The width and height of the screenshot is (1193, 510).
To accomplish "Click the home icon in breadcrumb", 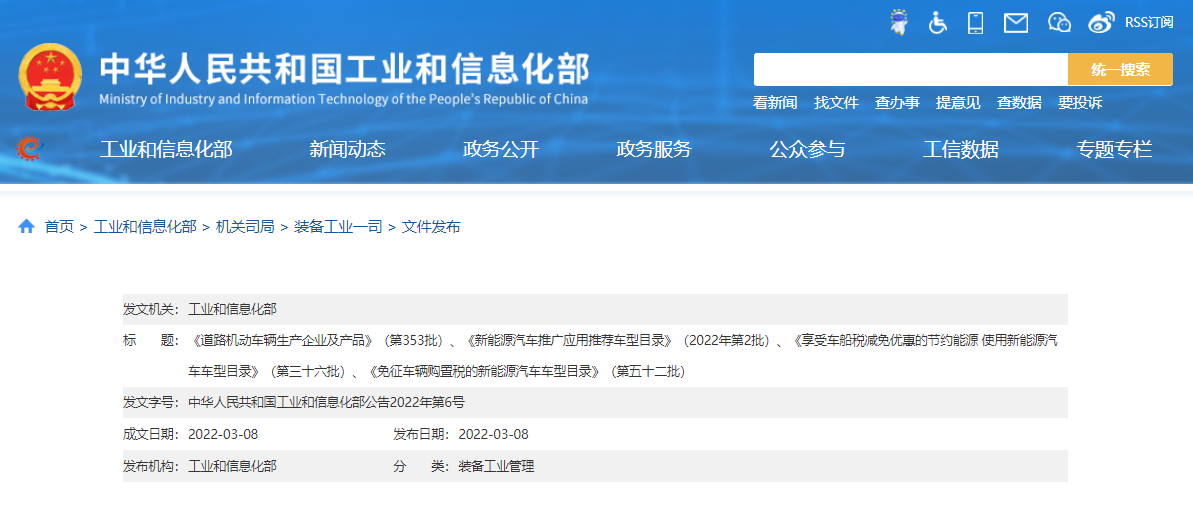I will pyautogui.click(x=27, y=226).
